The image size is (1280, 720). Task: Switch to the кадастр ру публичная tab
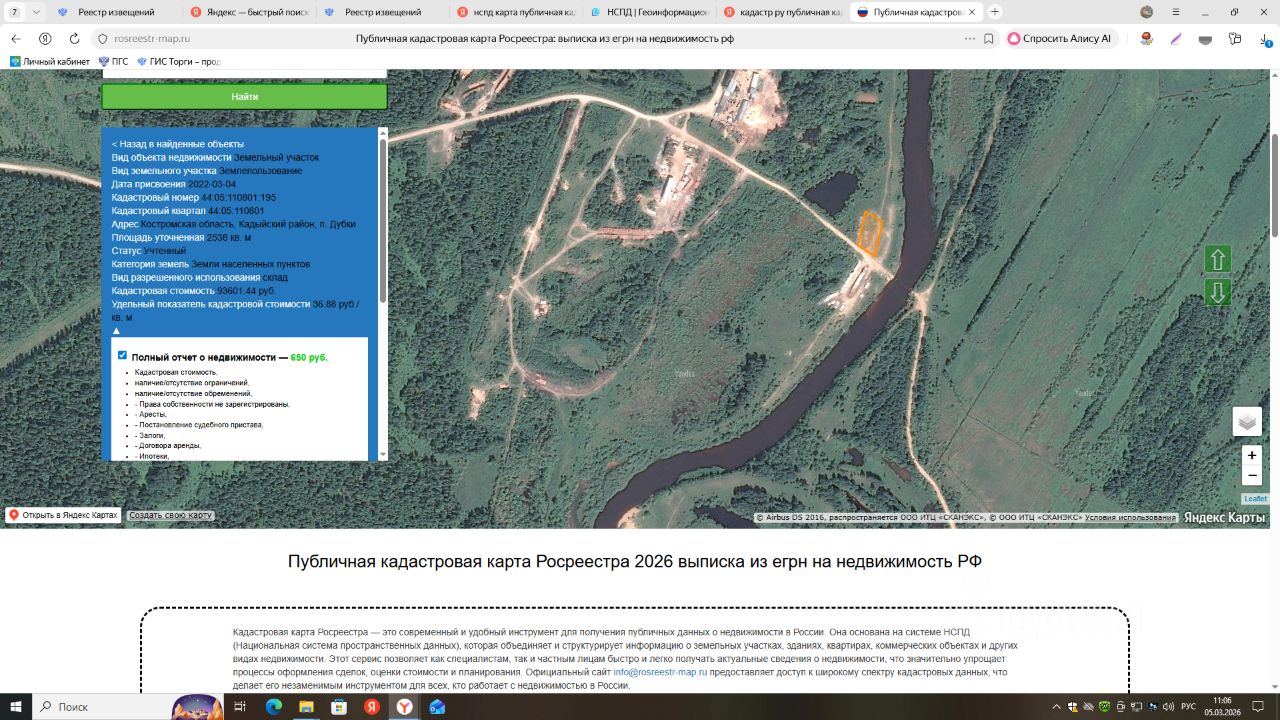pyautogui.click(x=781, y=12)
